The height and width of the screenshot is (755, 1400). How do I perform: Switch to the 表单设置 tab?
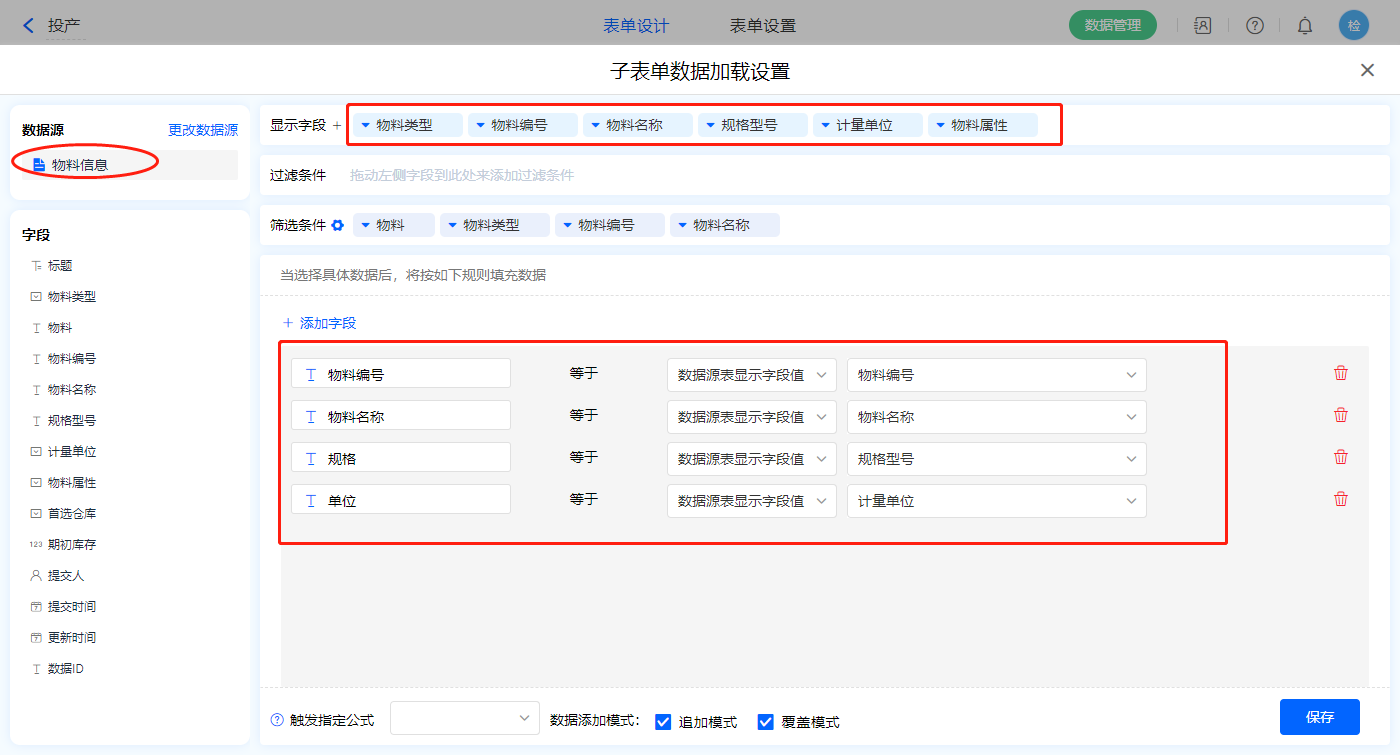763,26
